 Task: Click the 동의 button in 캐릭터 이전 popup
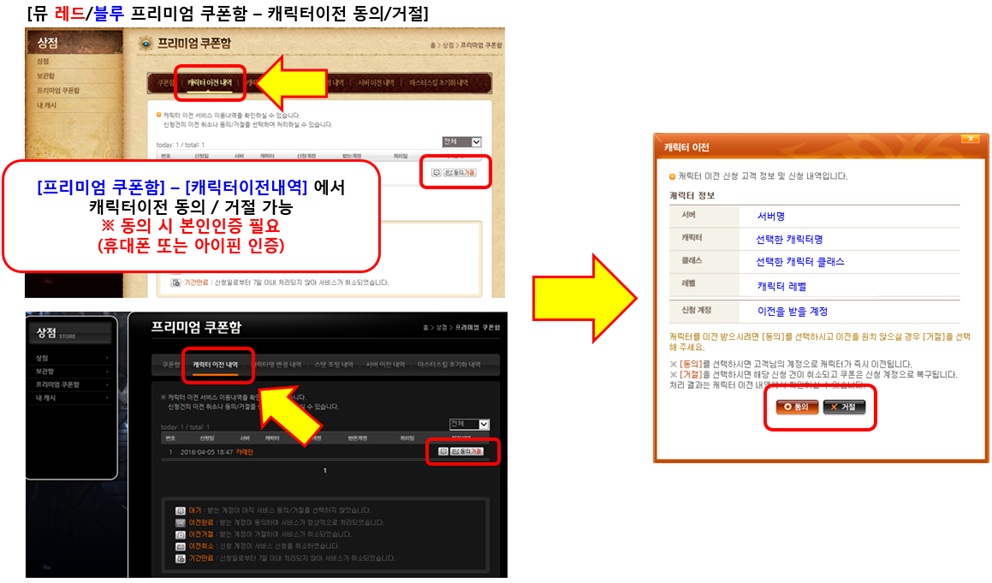797,407
